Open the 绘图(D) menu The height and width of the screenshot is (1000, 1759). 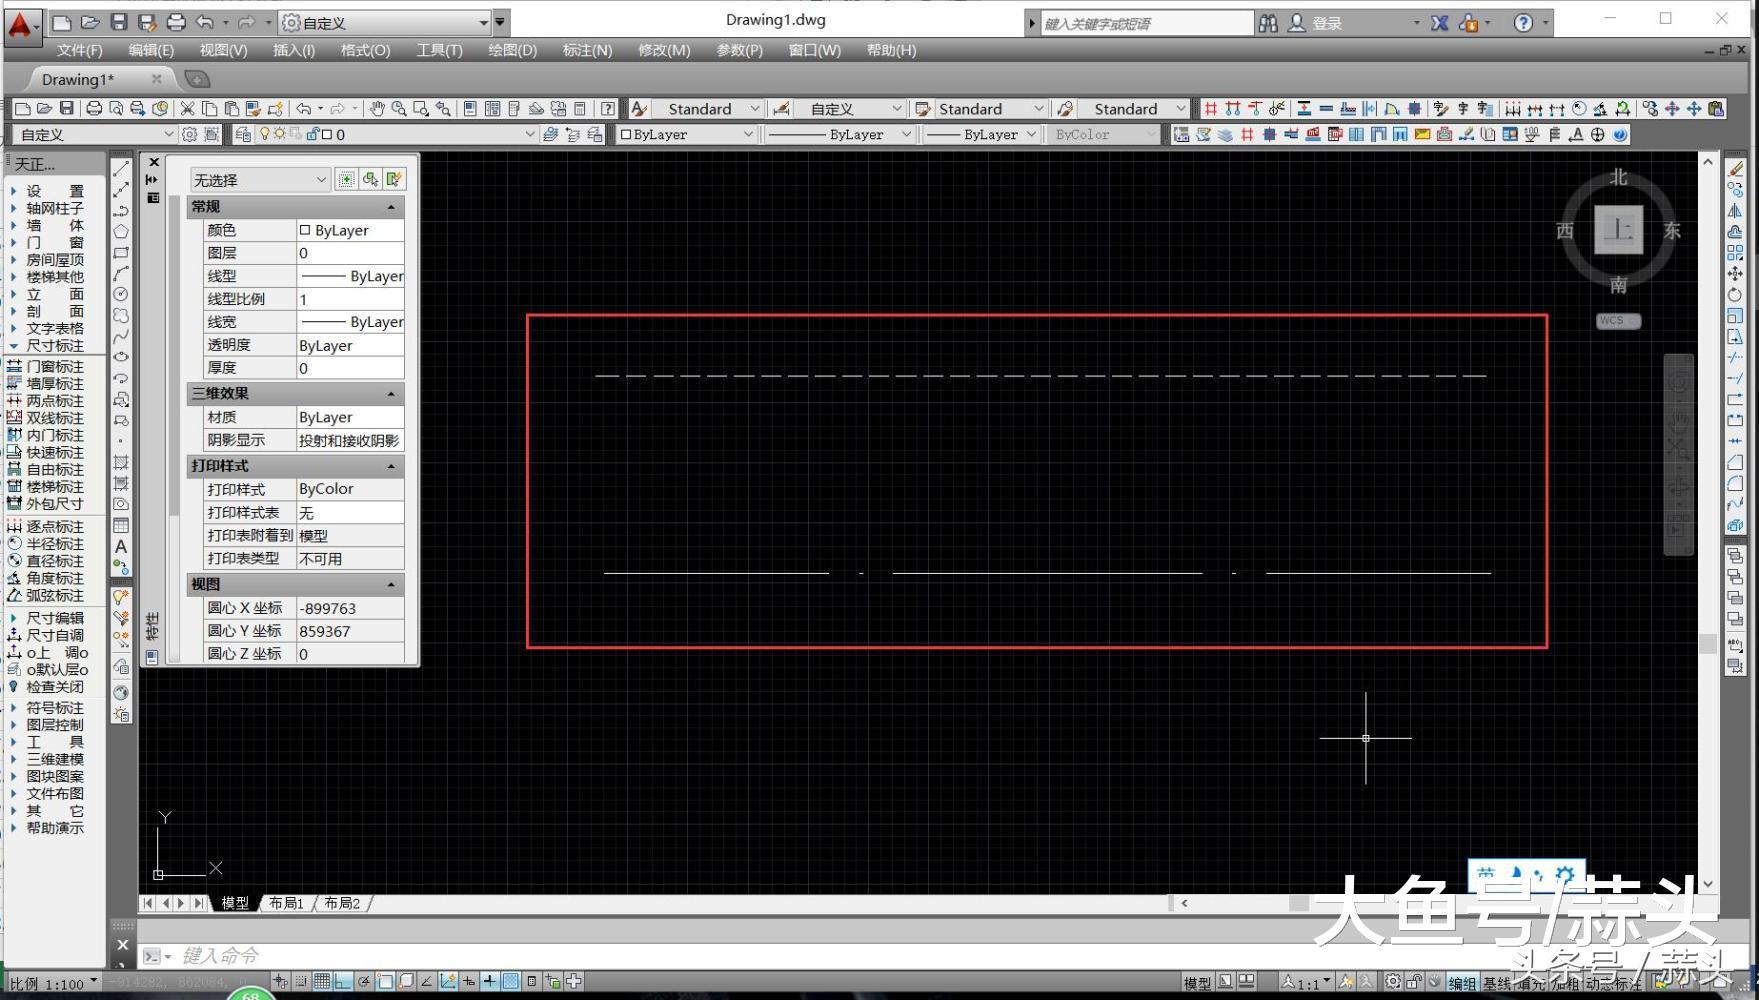point(512,50)
